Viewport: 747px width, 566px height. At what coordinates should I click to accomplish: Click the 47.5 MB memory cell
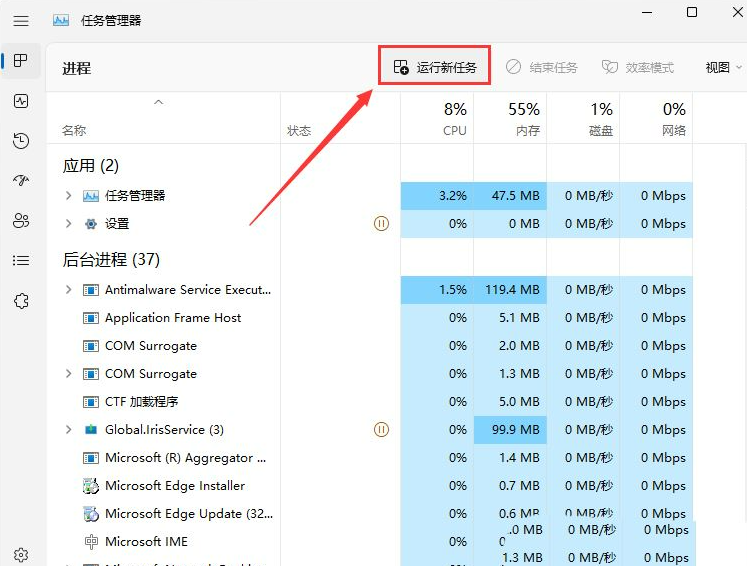[510, 195]
